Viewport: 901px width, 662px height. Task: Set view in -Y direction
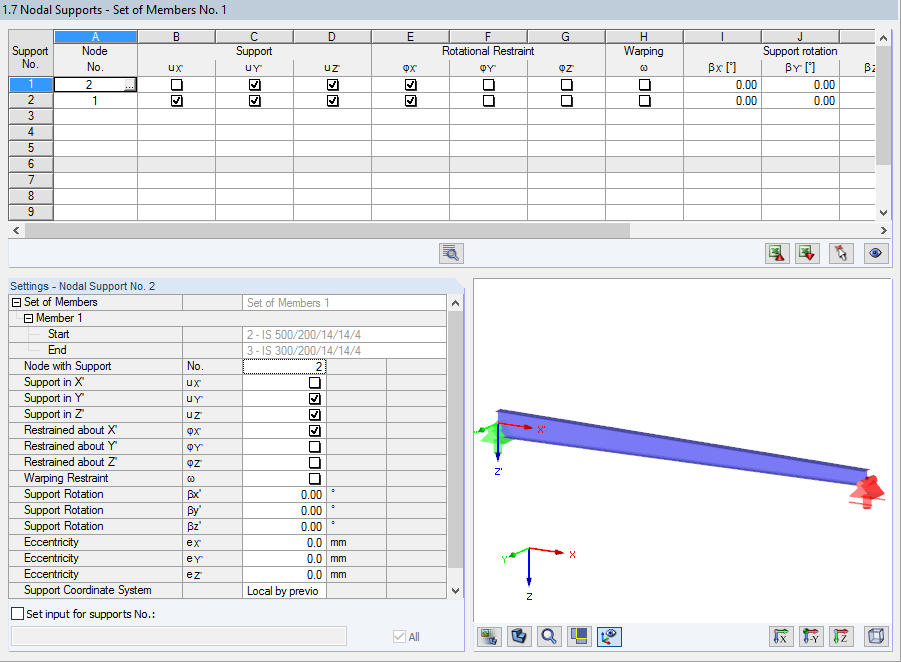pos(811,636)
